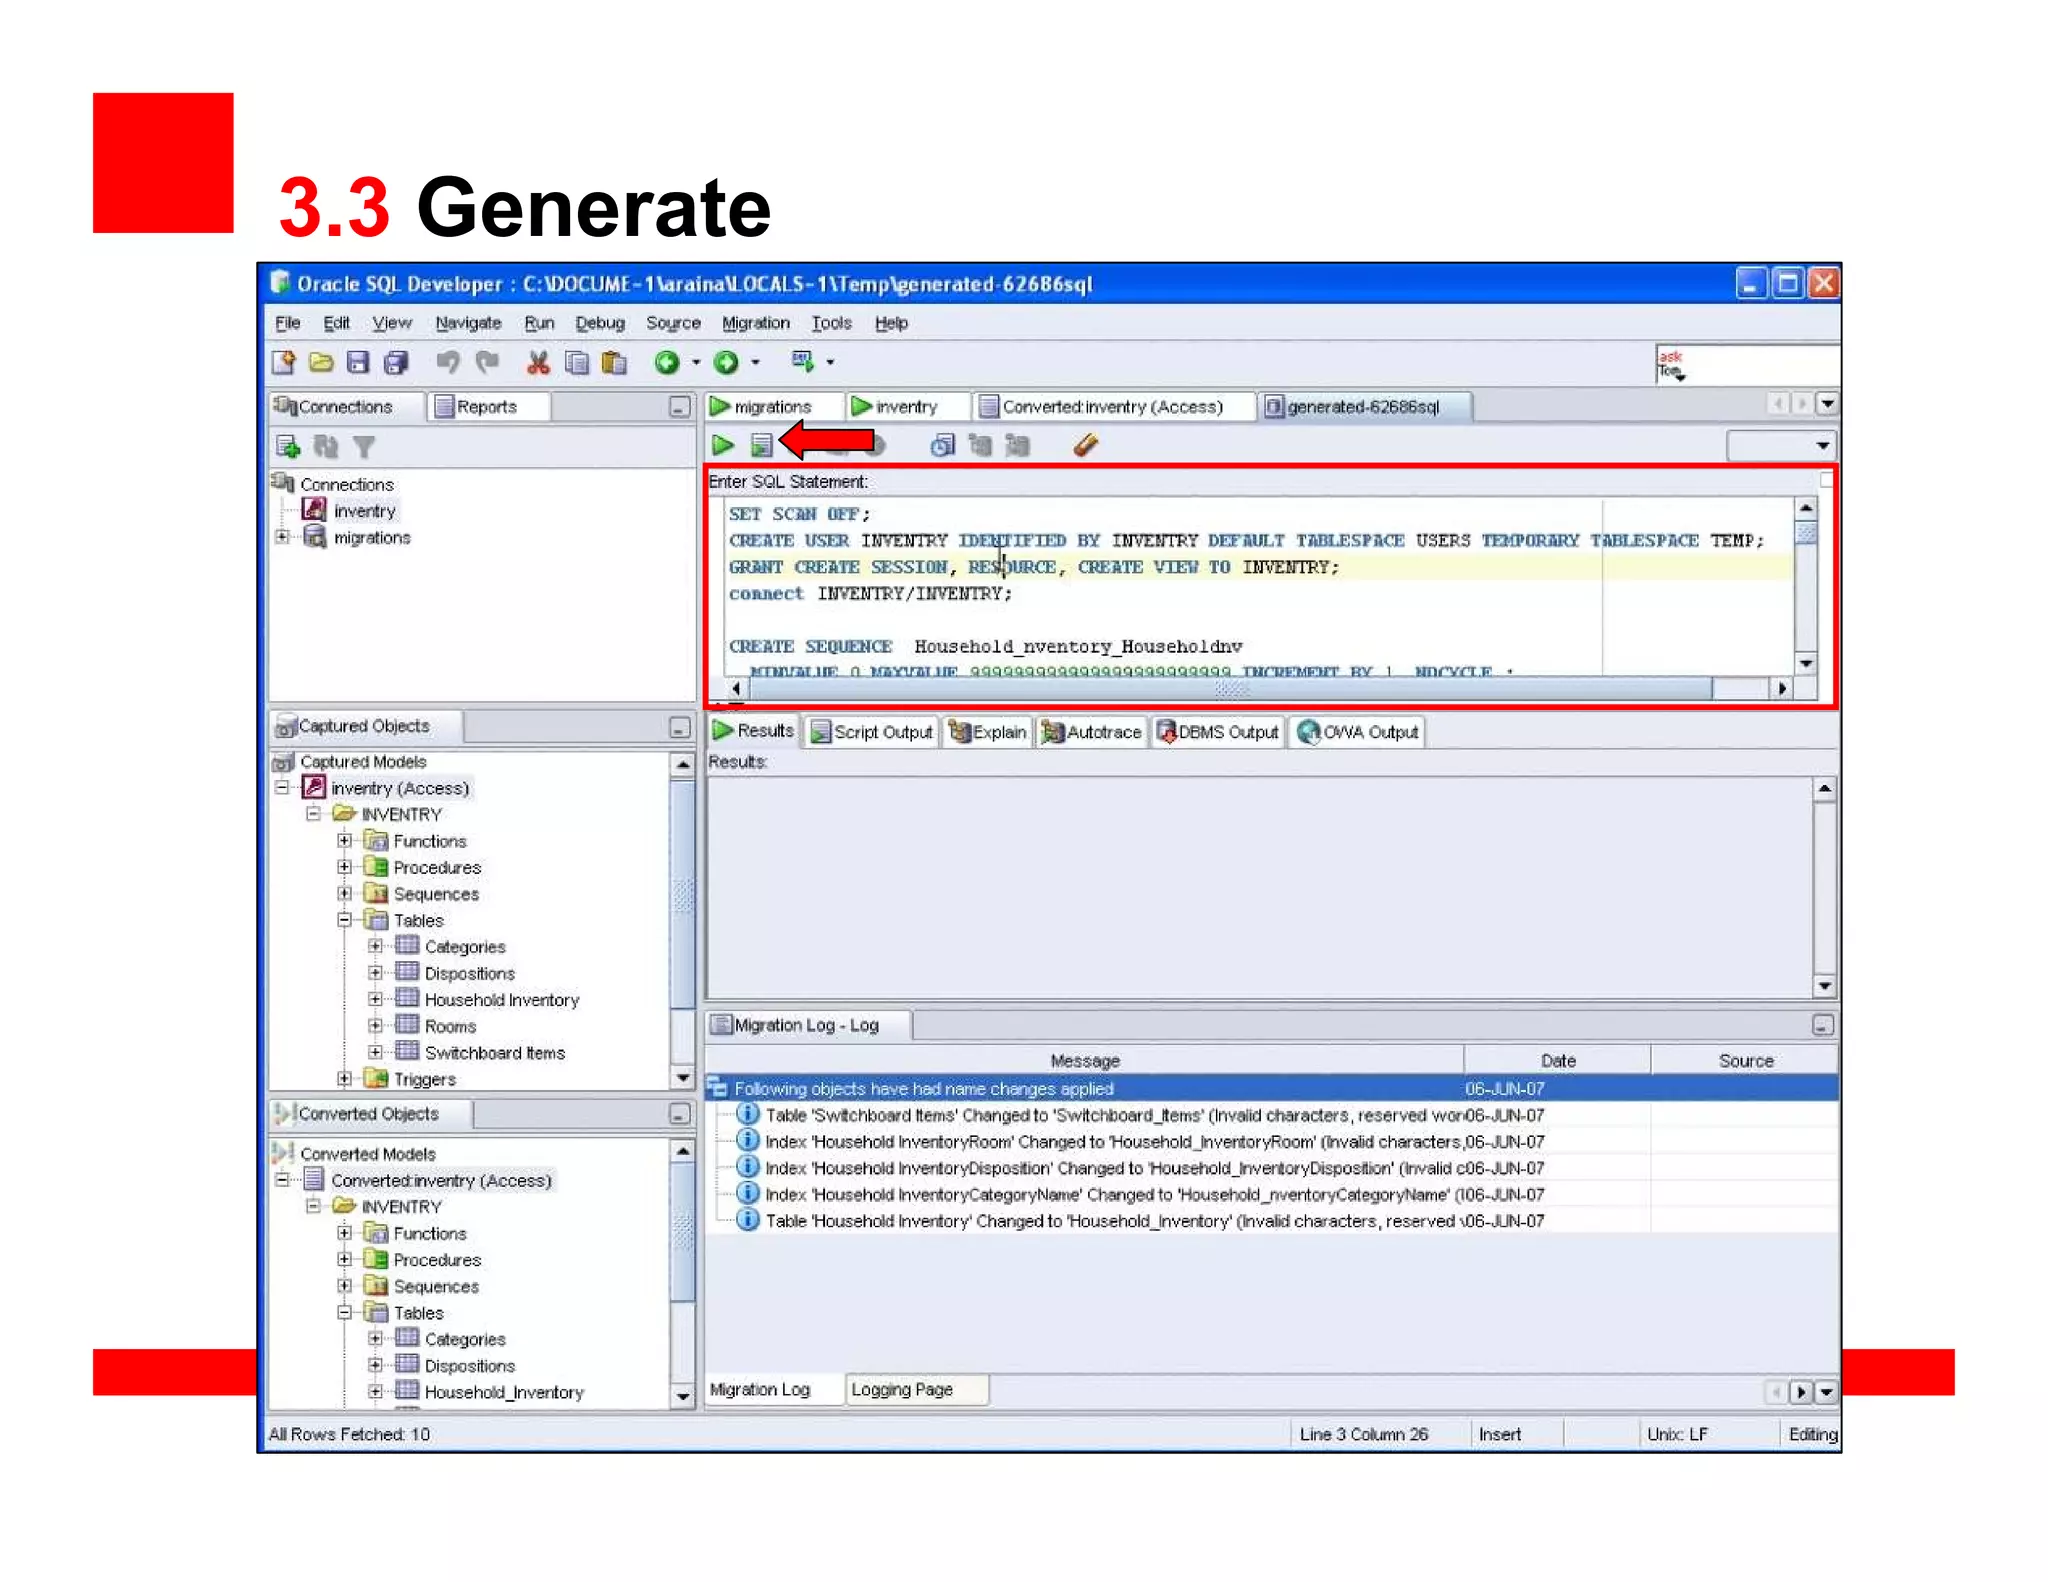
Task: Add a new connection icon in Connections panel
Action: (288, 447)
